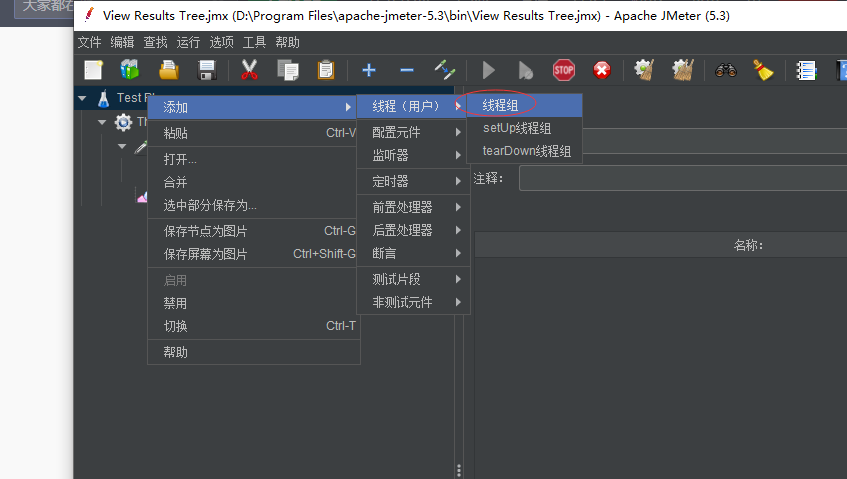Collapse all nodes with minus icon
Viewport: 847px width, 479px height.
coord(407,70)
